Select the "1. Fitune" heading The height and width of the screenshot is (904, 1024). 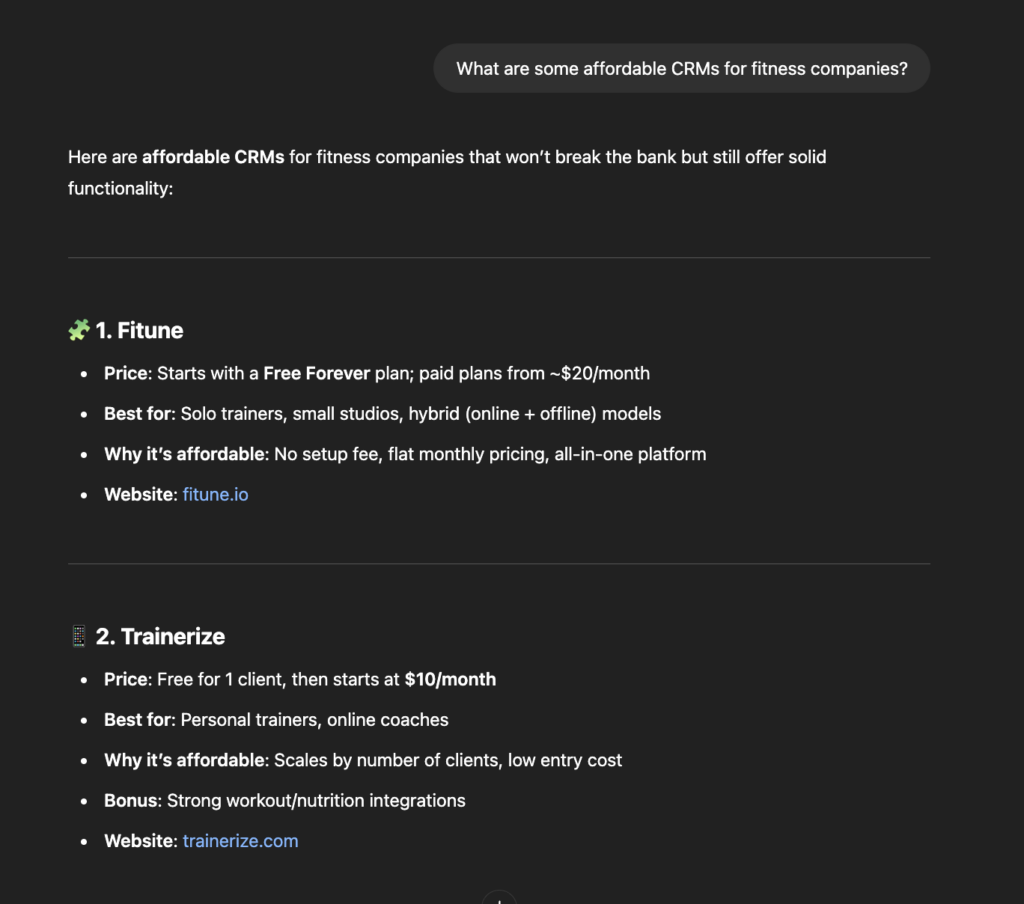(x=139, y=330)
